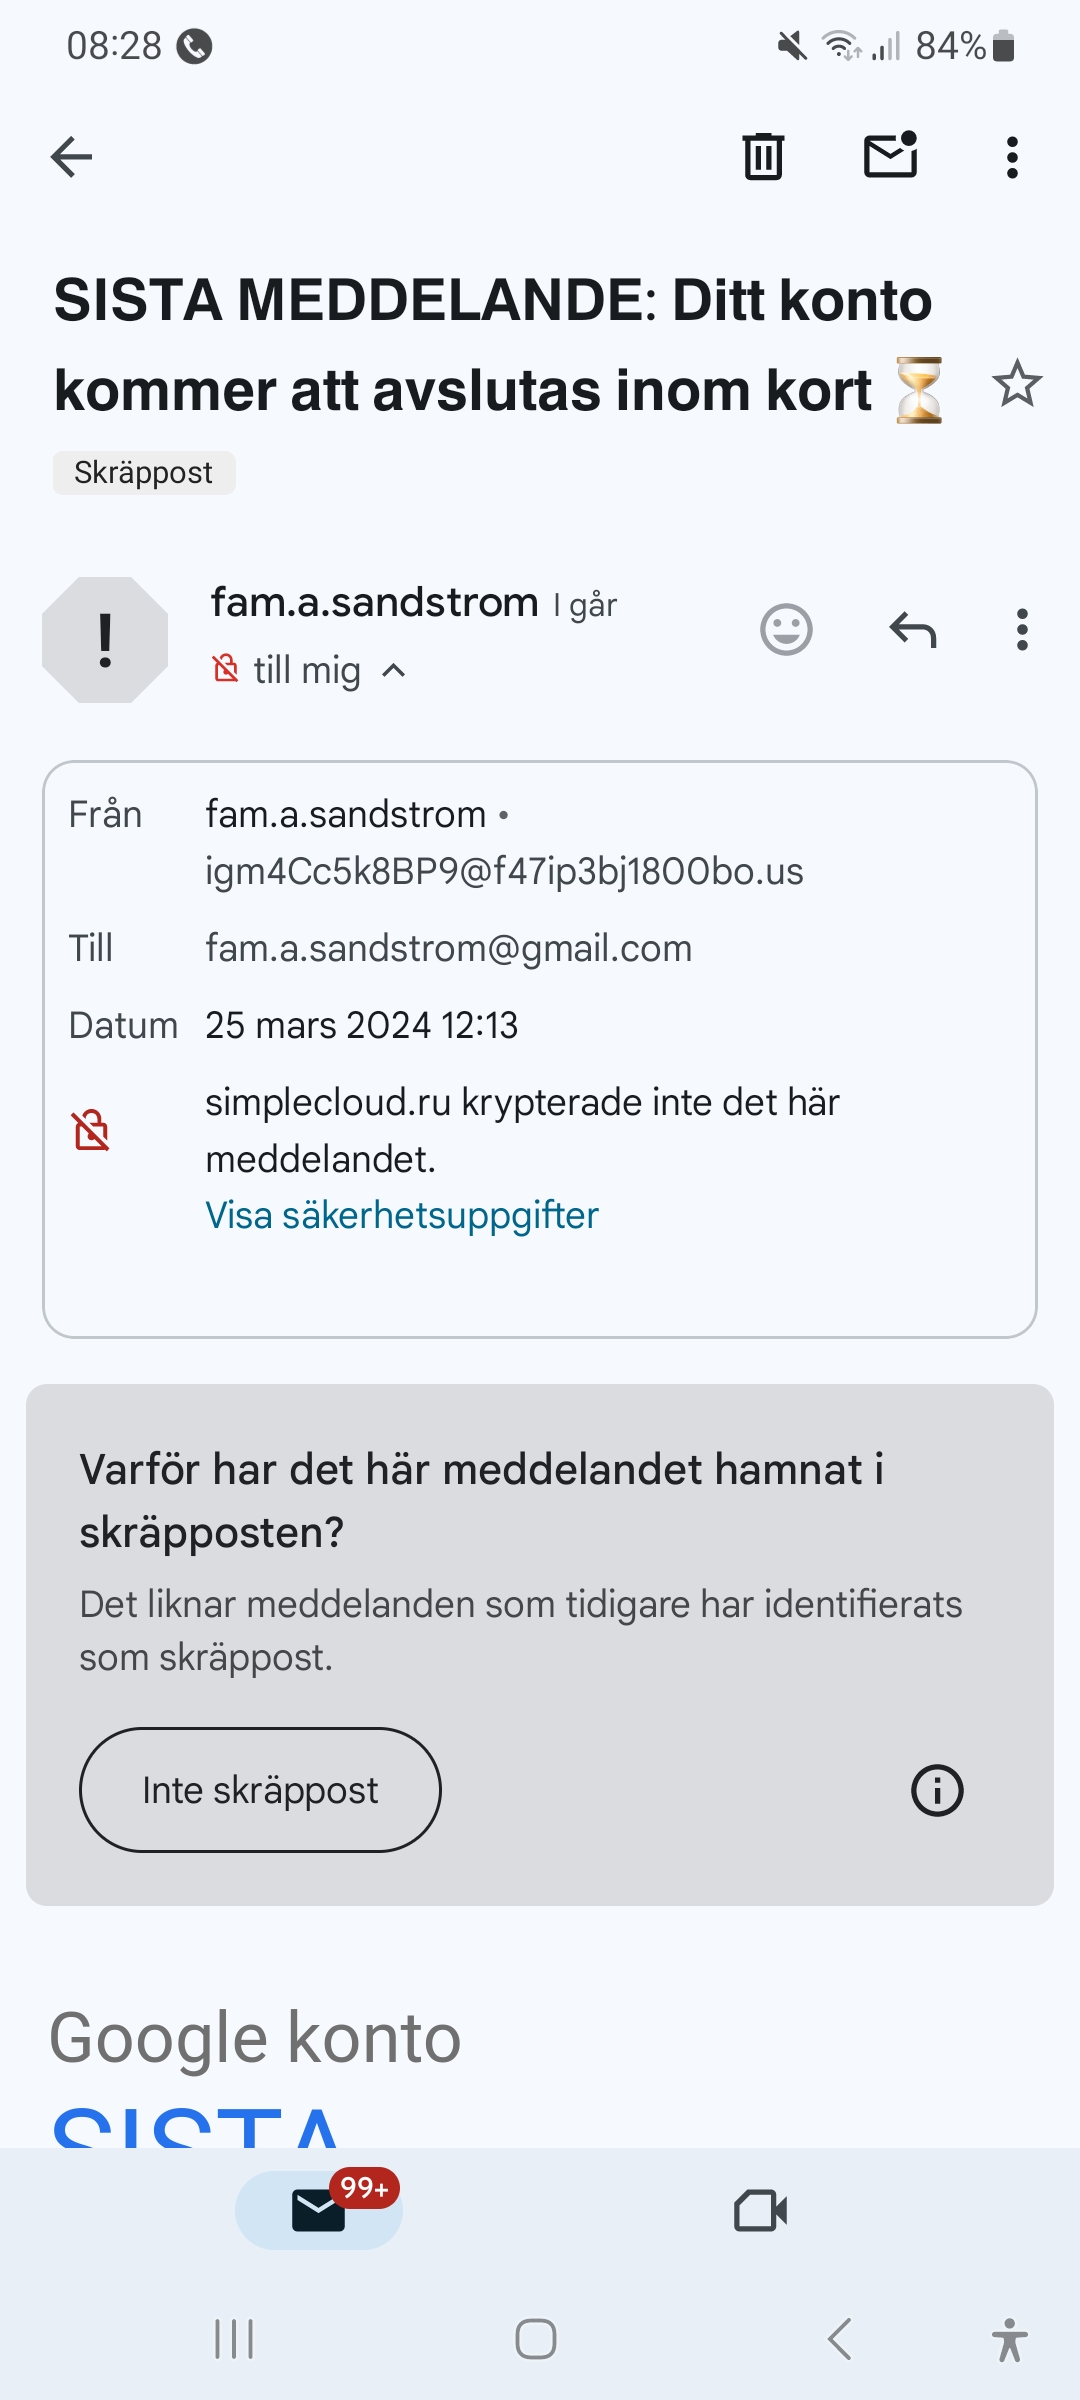Image resolution: width=1080 pixels, height=2400 pixels.
Task: Delete this email with the trash icon
Action: tap(763, 157)
